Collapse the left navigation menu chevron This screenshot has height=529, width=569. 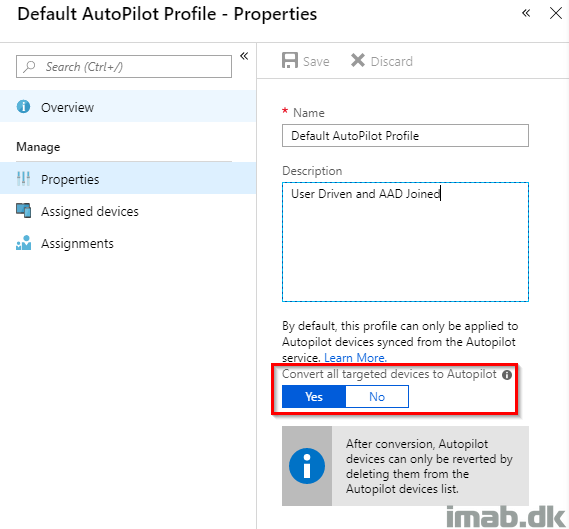[x=244, y=56]
